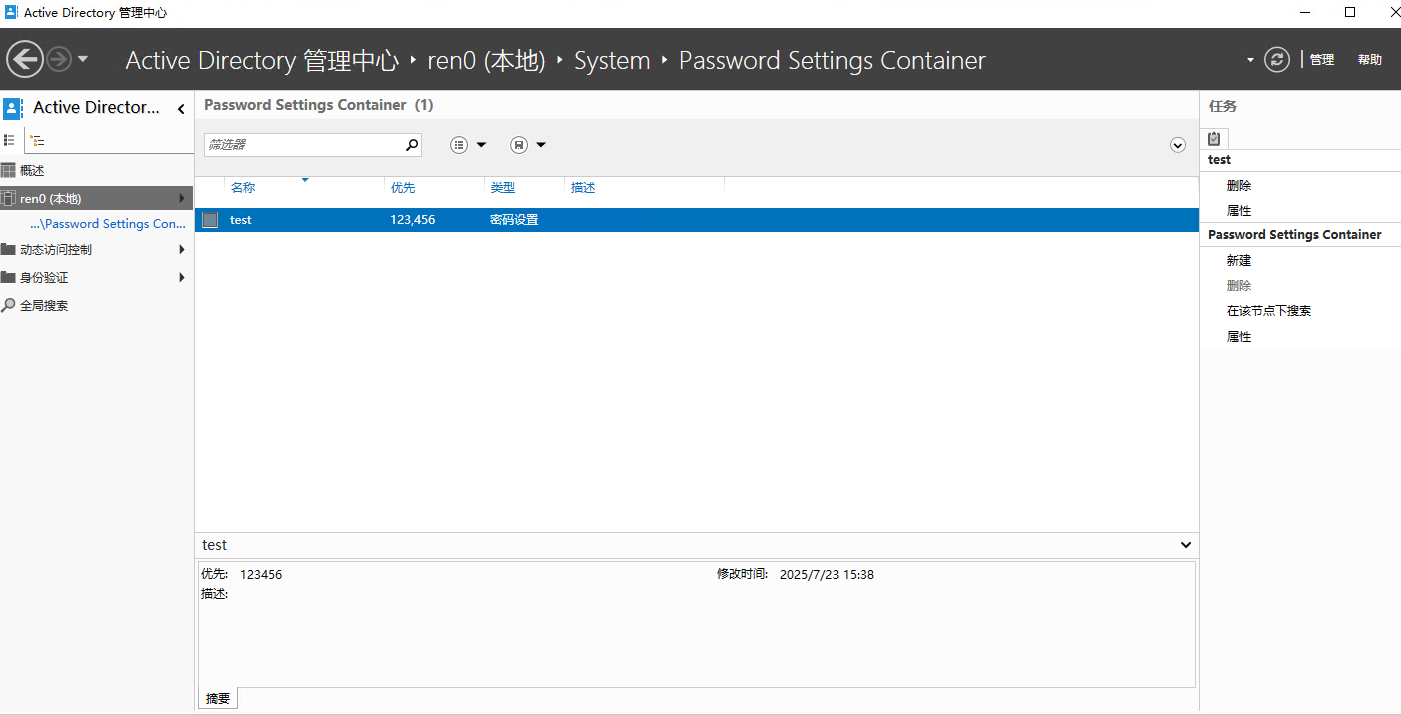Viewport: 1401px width, 715px height.
Task: Open the breadcrumb dropdown arrow beside refresh
Action: click(1250, 60)
